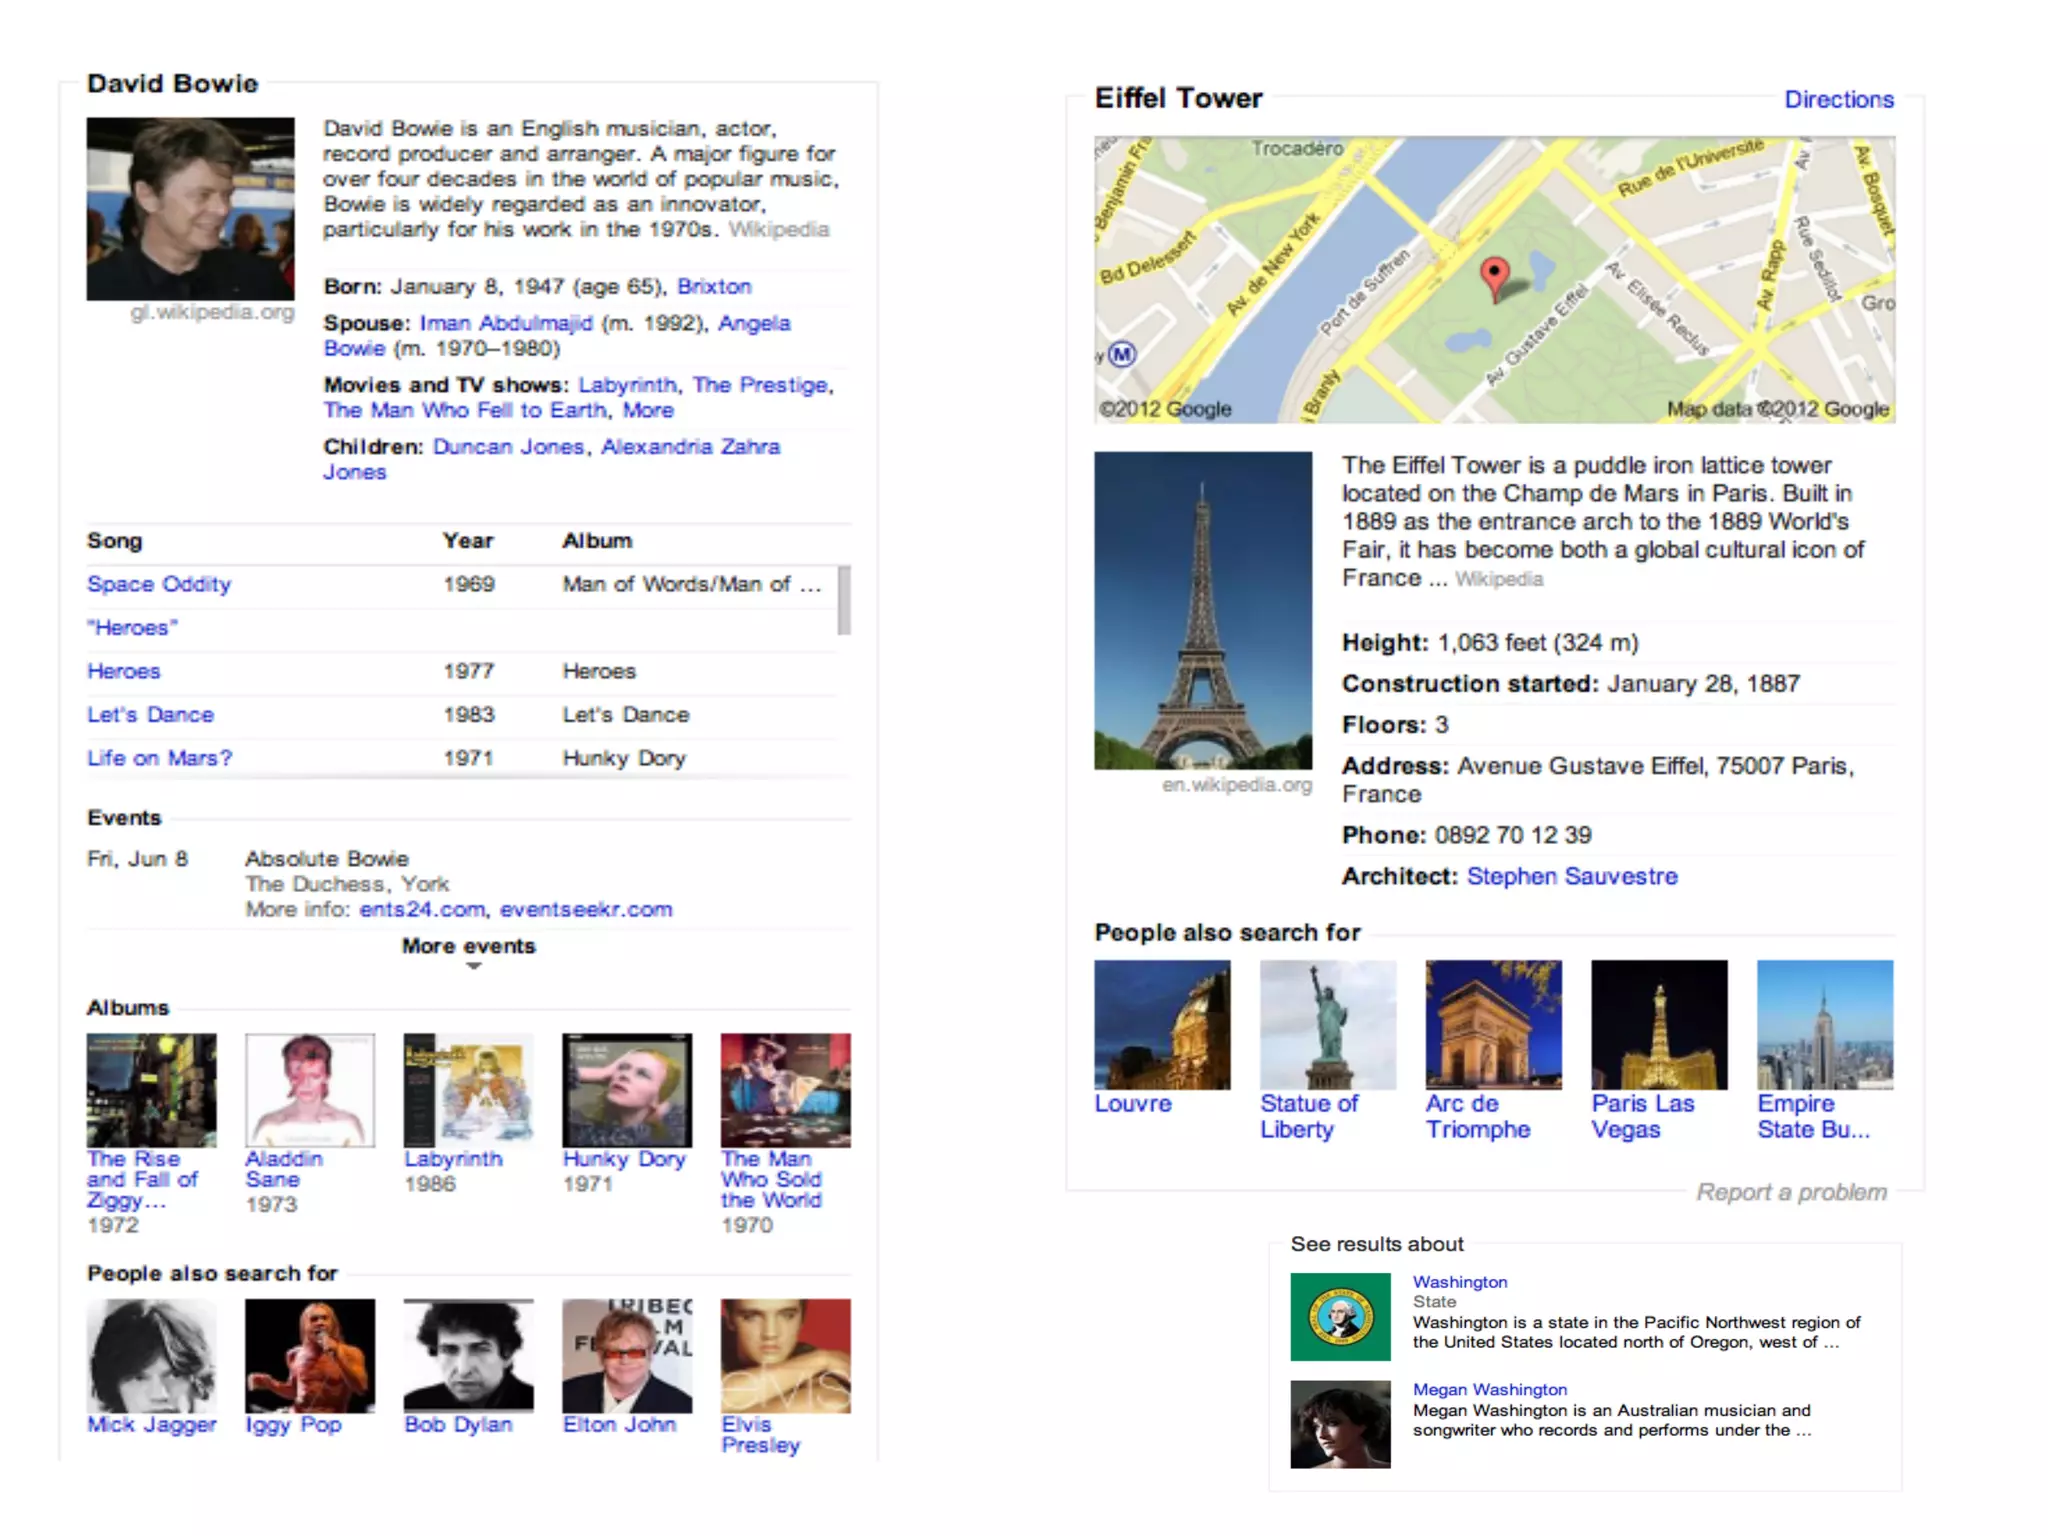Expand More events arrow
The width and height of the screenshot is (2048, 1536).
(x=473, y=966)
